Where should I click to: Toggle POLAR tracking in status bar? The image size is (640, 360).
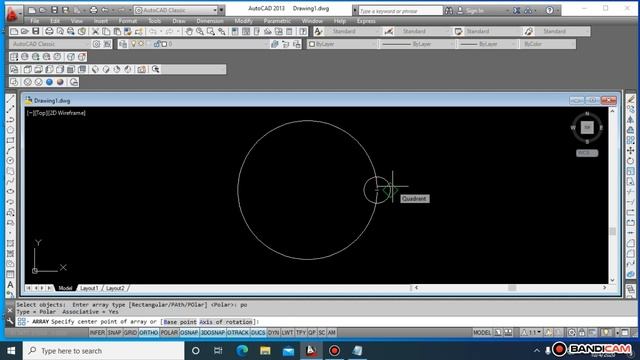(x=169, y=333)
